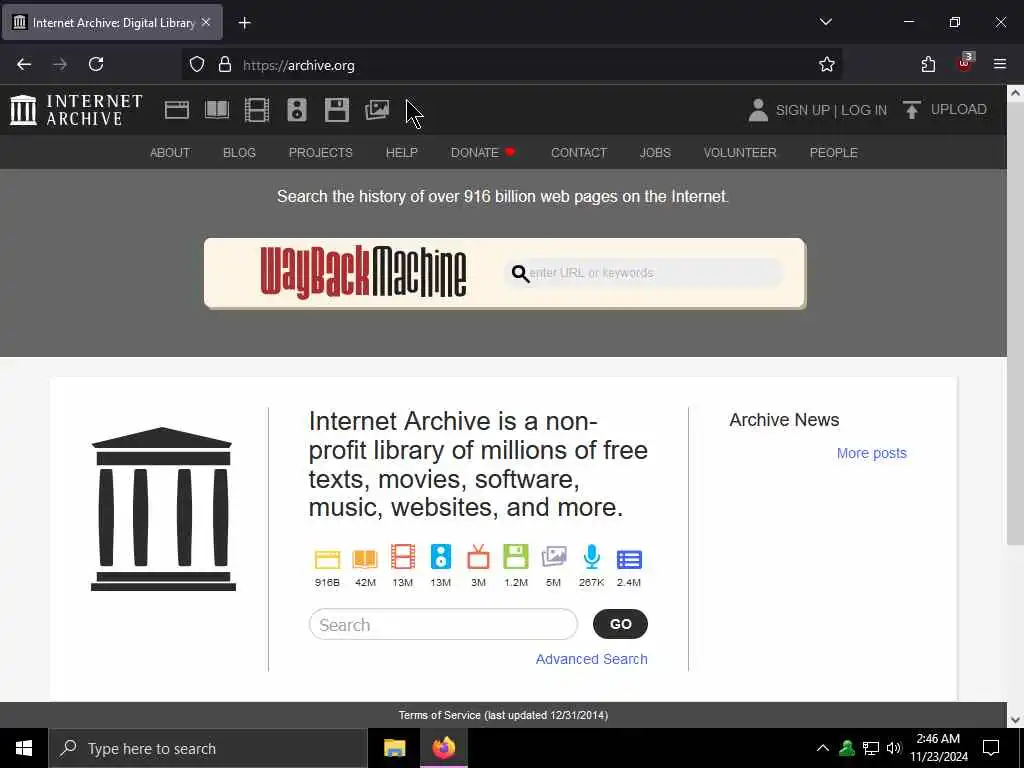The image size is (1024, 768).
Task: Open the DONATE menu item
Action: [x=483, y=152]
